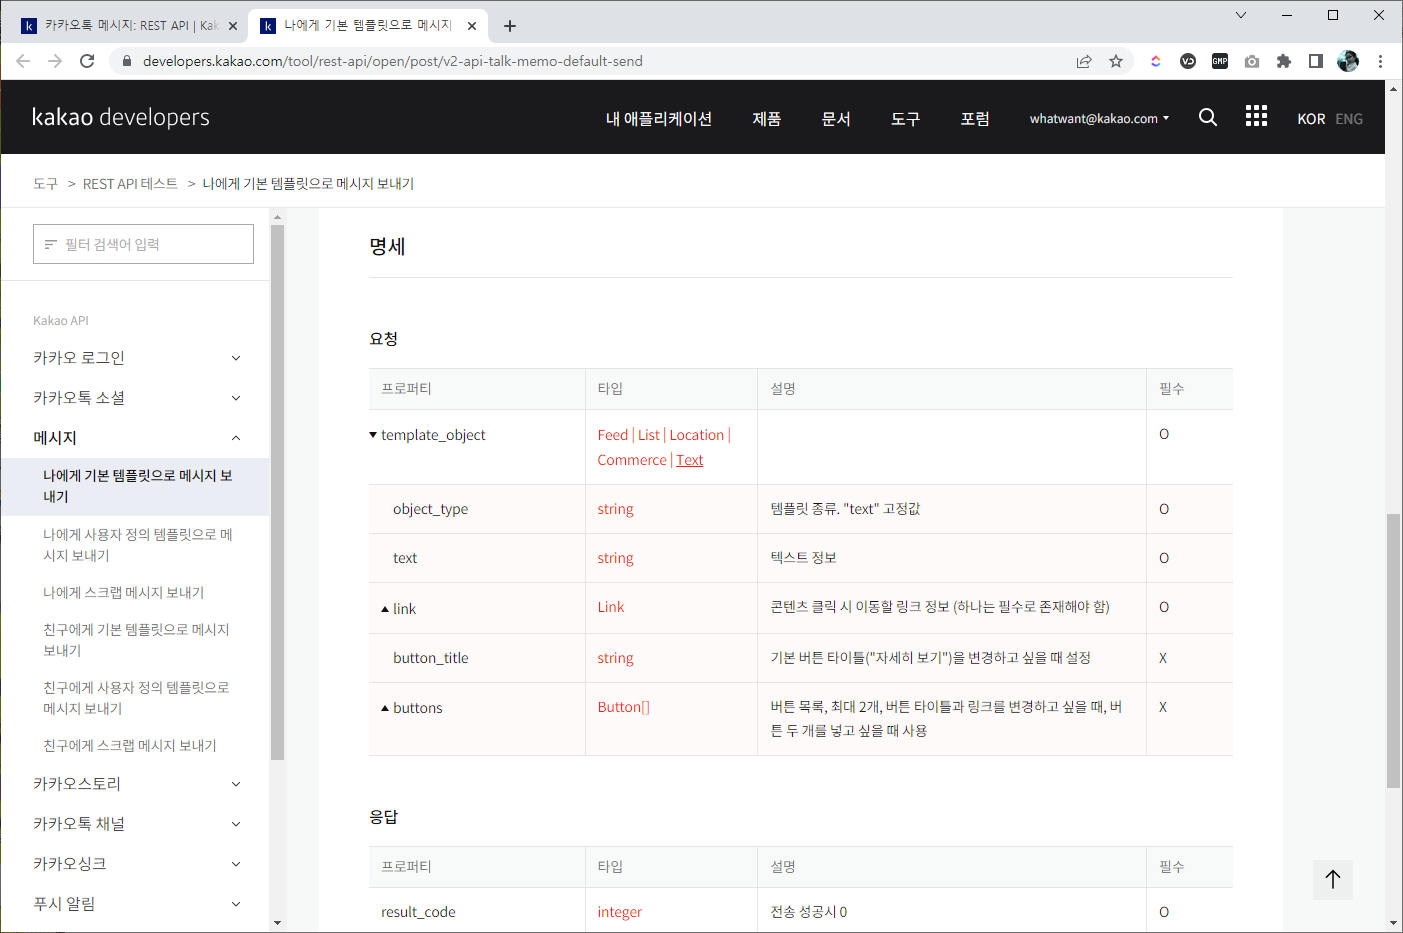The image size is (1403, 933).
Task: Click the Location type link
Action: point(697,435)
